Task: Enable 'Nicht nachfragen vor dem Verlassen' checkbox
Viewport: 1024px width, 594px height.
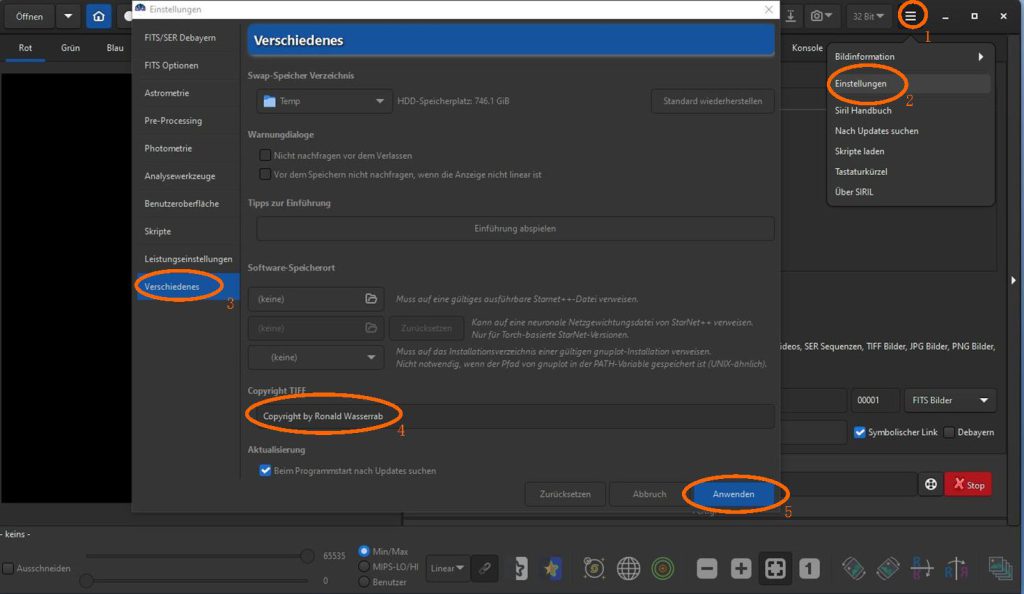Action: 265,156
